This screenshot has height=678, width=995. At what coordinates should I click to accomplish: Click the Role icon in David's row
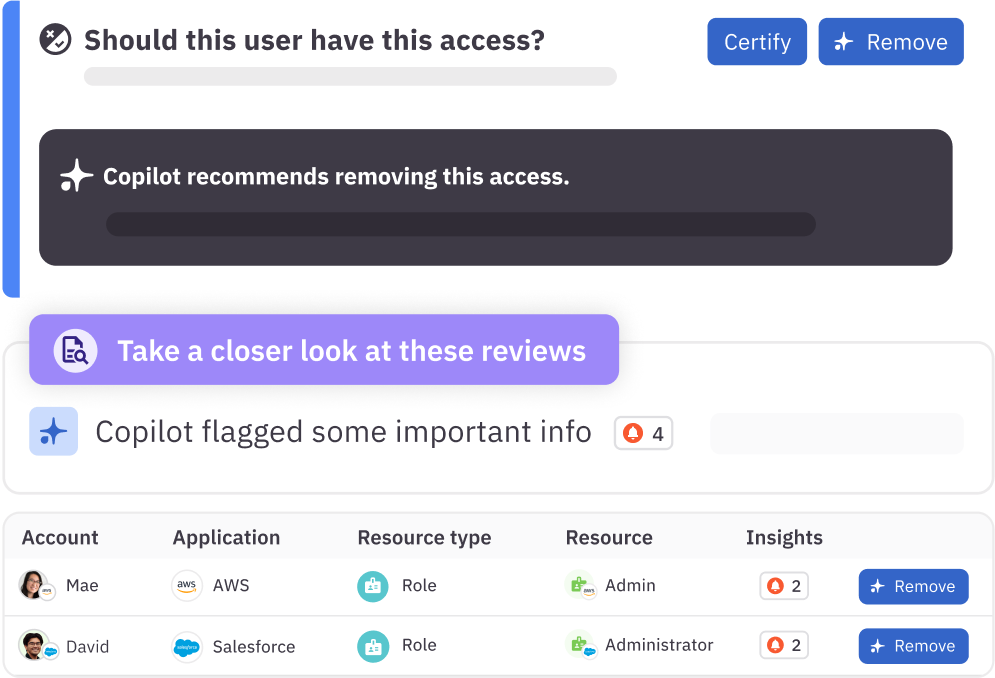point(371,646)
